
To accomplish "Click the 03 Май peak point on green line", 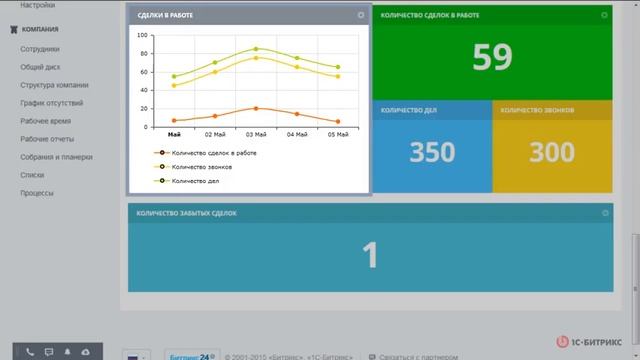I will 256,49.
